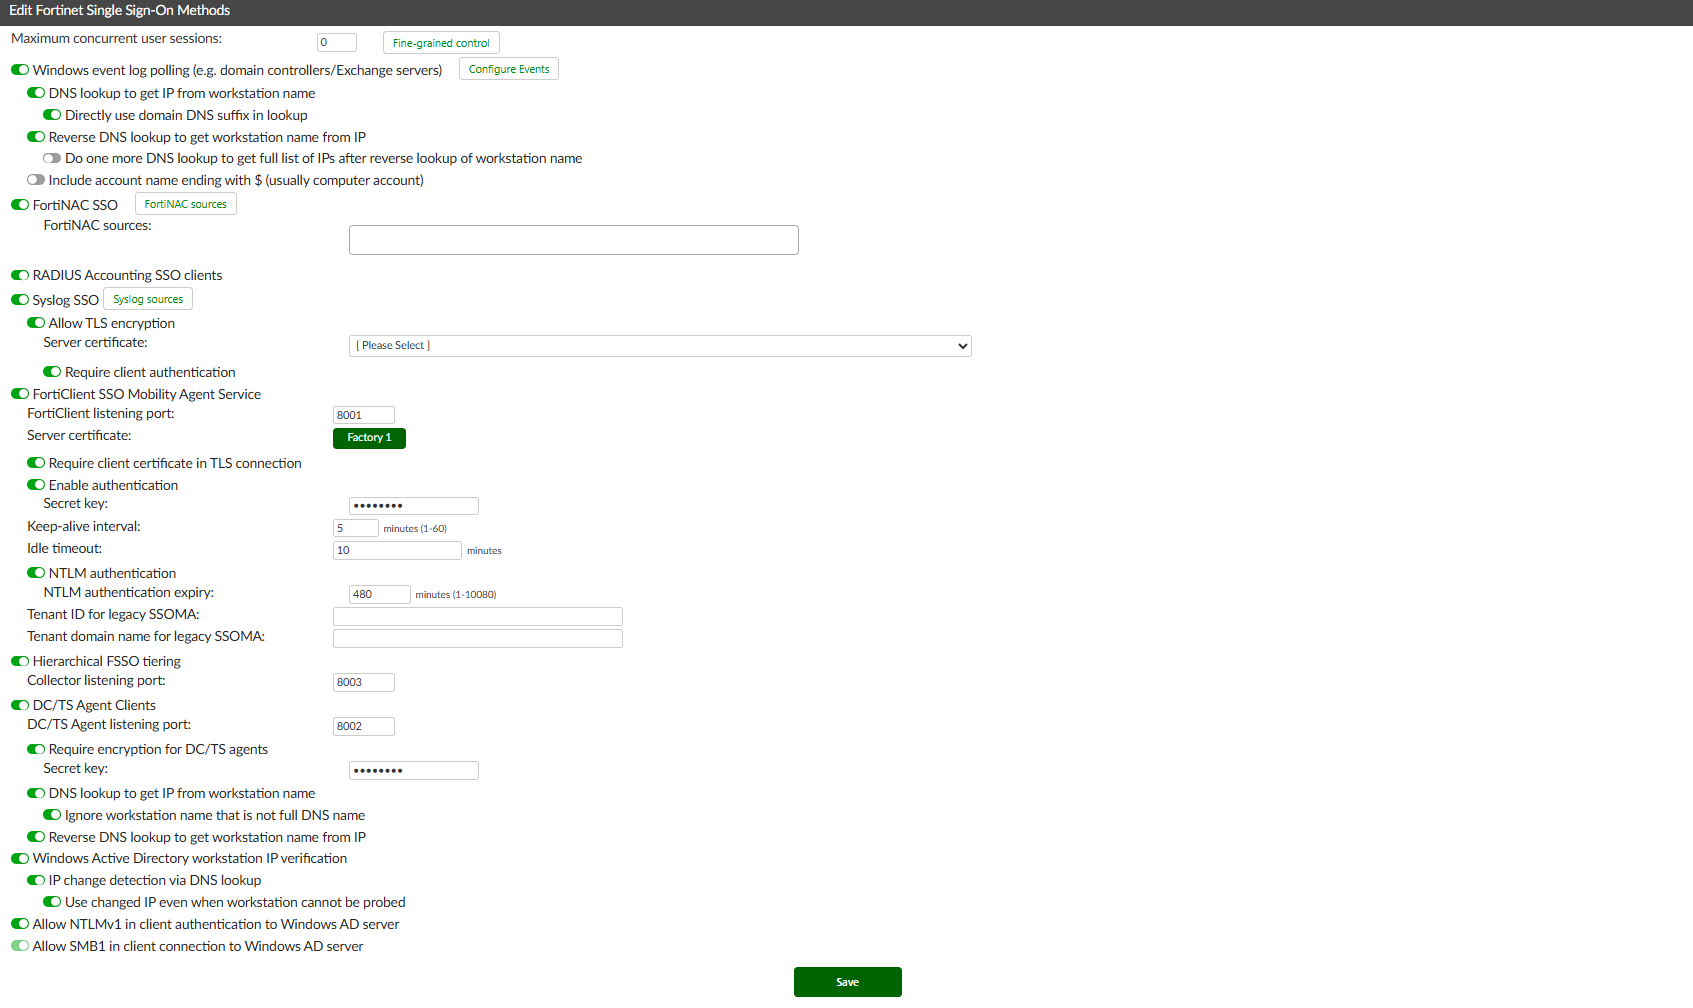Toggle RADIUS Accounting SSO clients
1693x1008 pixels.
tap(20, 275)
